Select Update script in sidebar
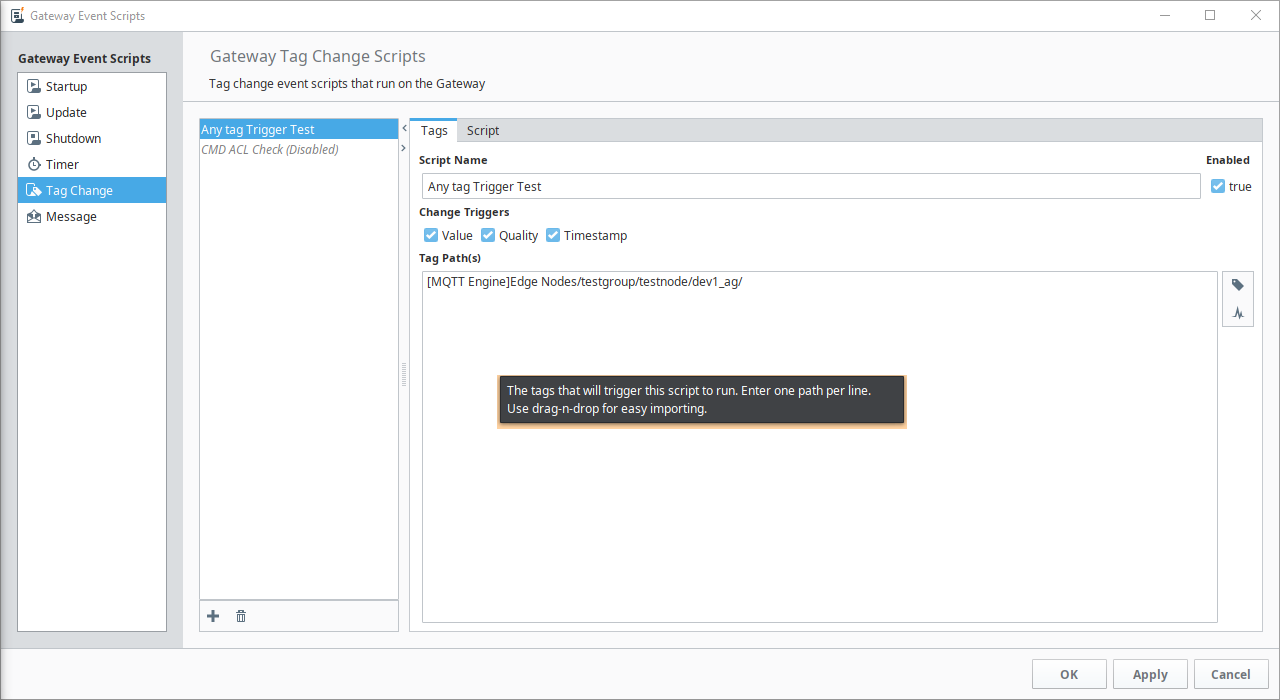This screenshot has width=1280, height=700. (x=66, y=113)
